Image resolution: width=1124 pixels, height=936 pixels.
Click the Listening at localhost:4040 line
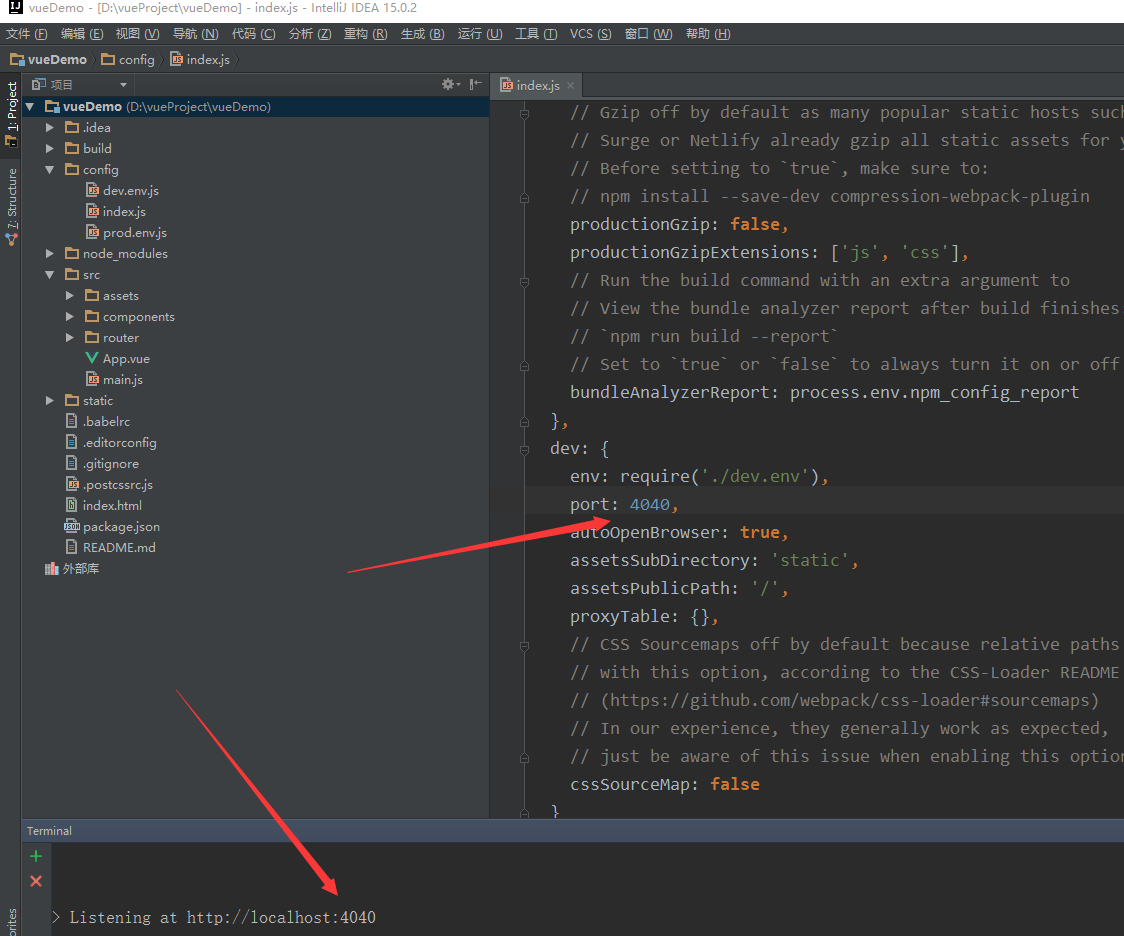[x=222, y=917]
